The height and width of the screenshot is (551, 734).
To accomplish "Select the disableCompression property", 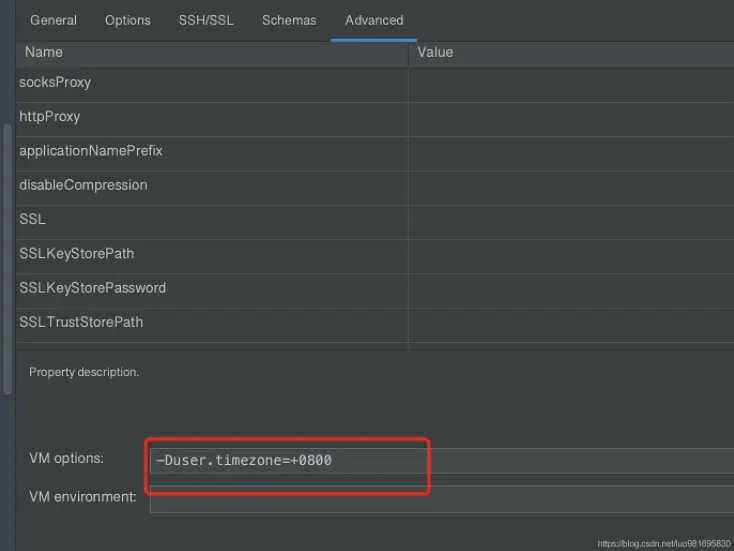I will (x=83, y=185).
